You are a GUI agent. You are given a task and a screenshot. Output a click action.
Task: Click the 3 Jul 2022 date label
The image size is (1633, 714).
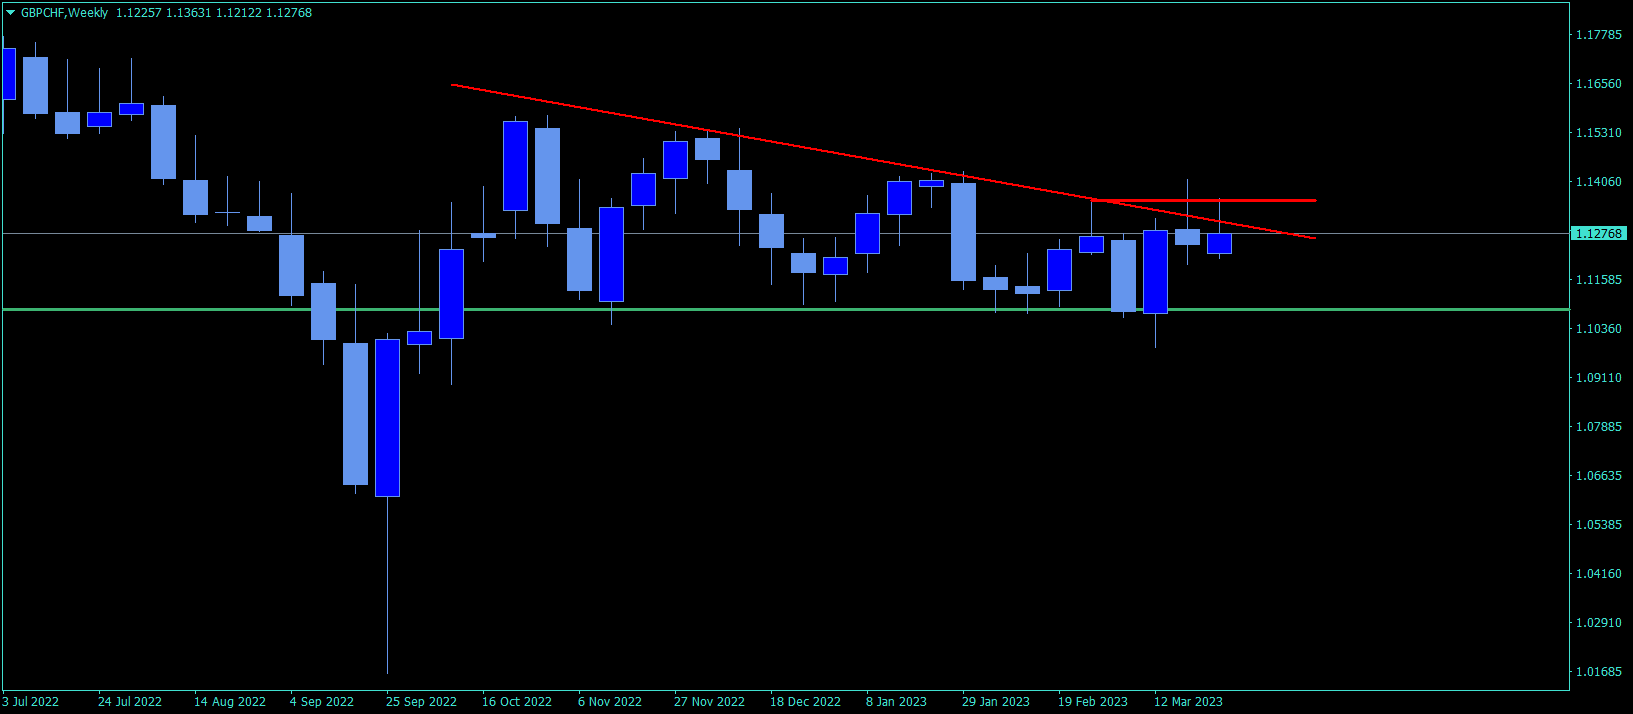[31, 702]
